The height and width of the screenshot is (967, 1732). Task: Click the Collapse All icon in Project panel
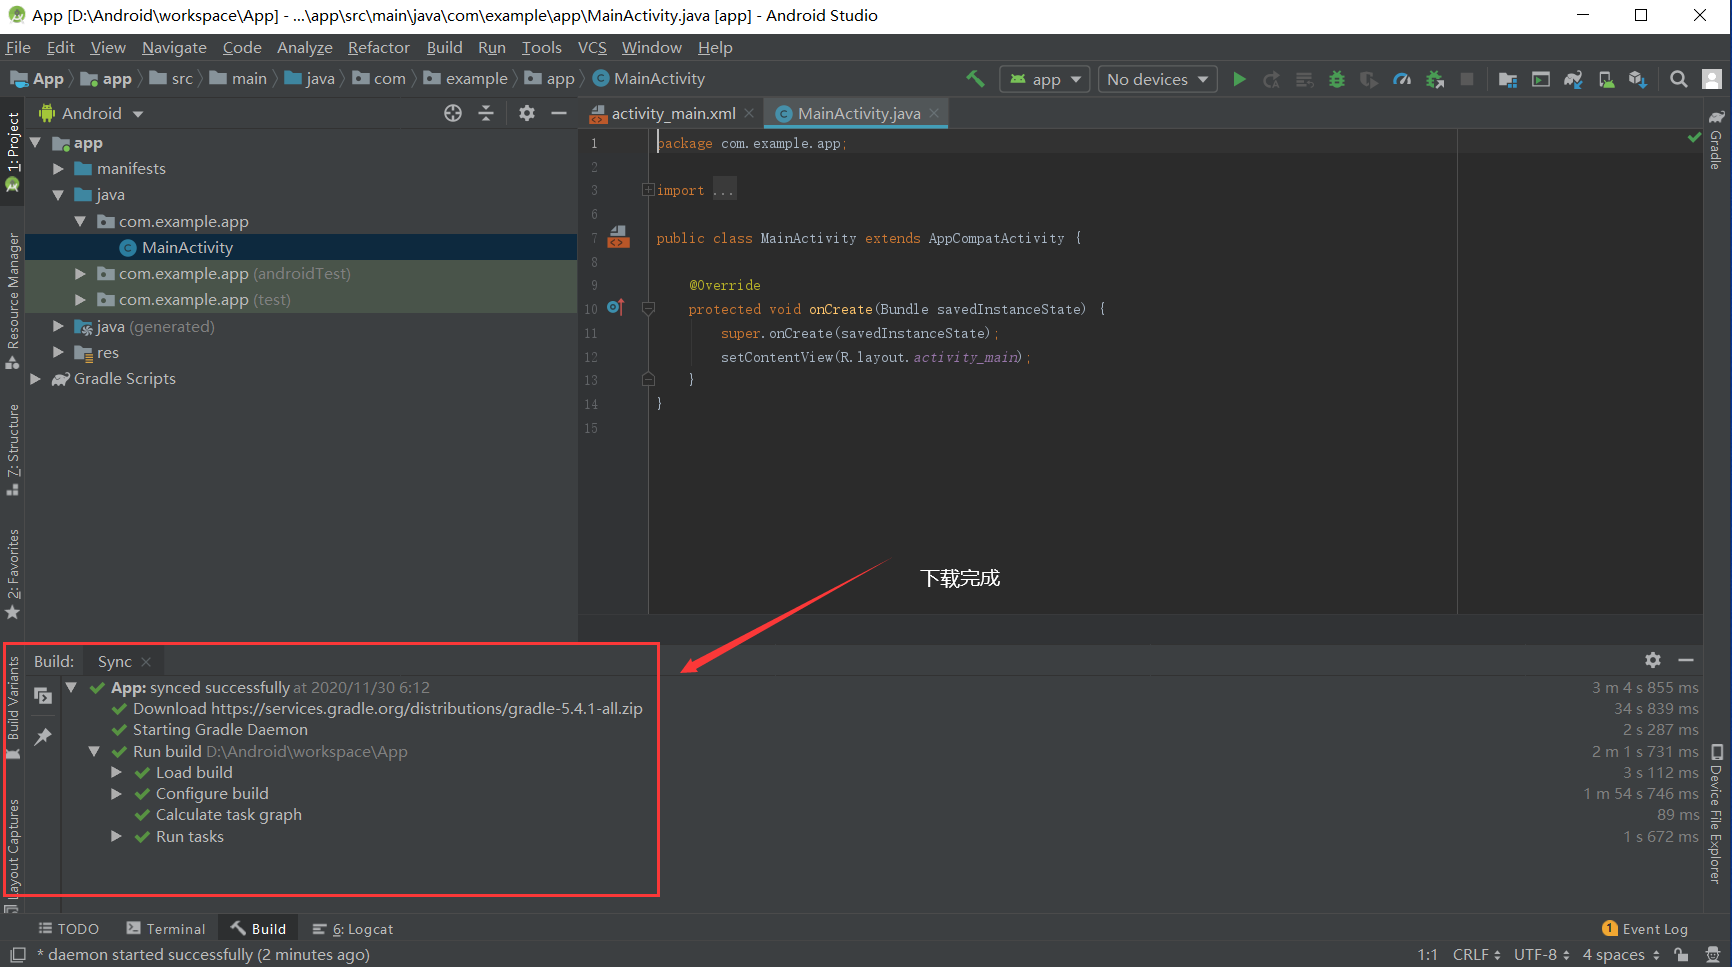[486, 113]
